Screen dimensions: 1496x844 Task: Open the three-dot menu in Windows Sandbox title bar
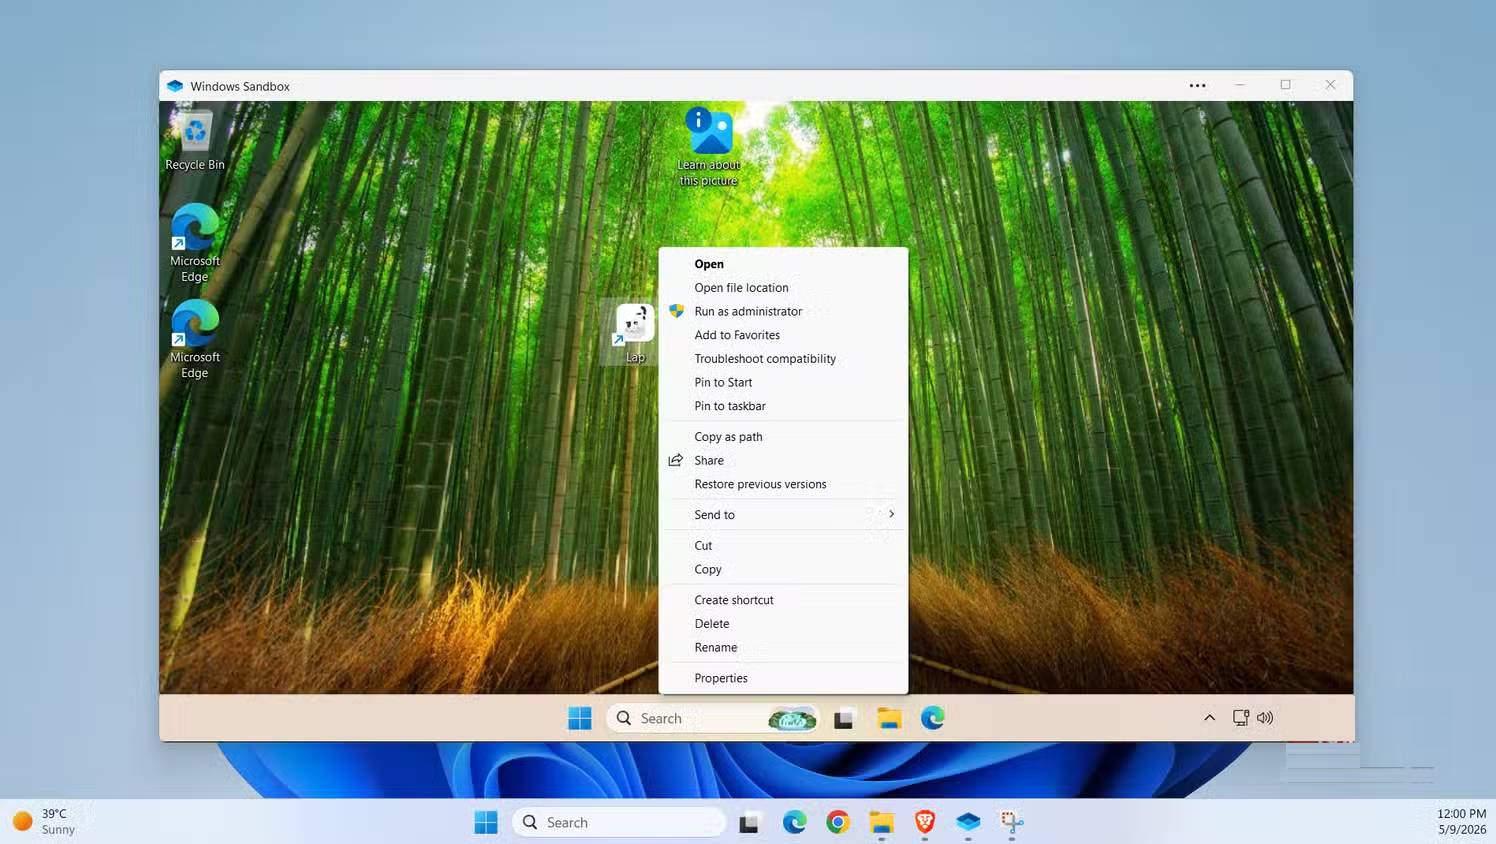coord(1197,86)
